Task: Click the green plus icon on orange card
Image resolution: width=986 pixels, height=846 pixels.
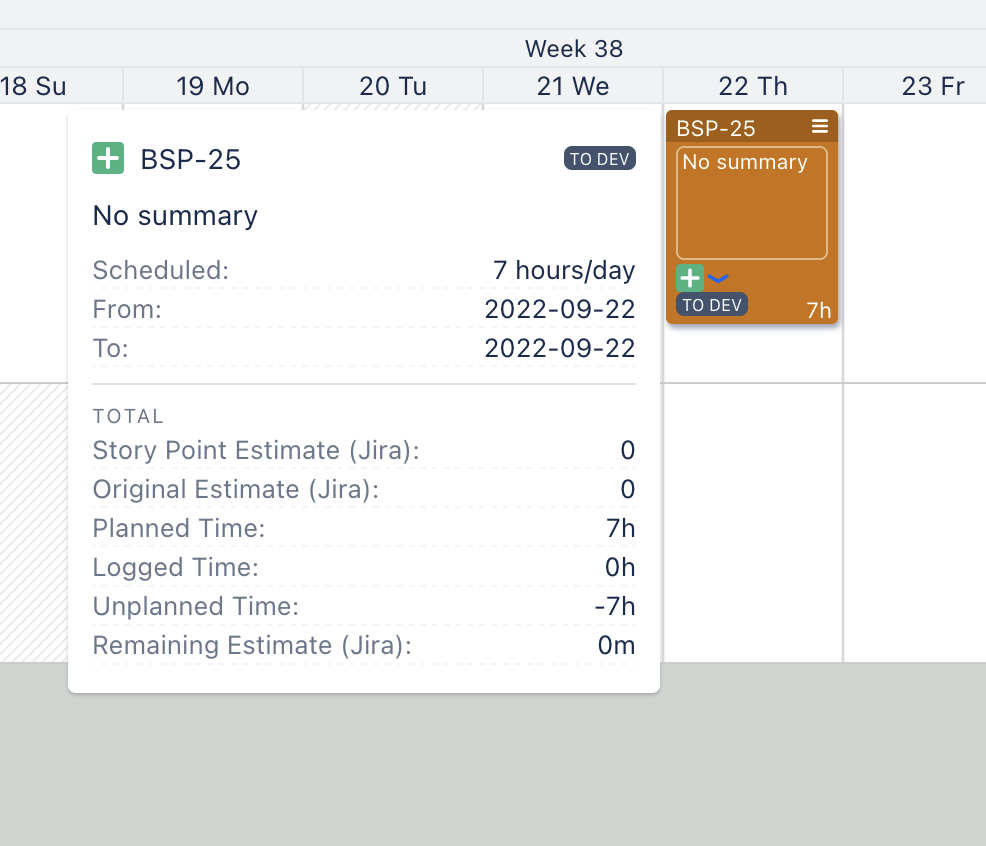Action: (690, 278)
